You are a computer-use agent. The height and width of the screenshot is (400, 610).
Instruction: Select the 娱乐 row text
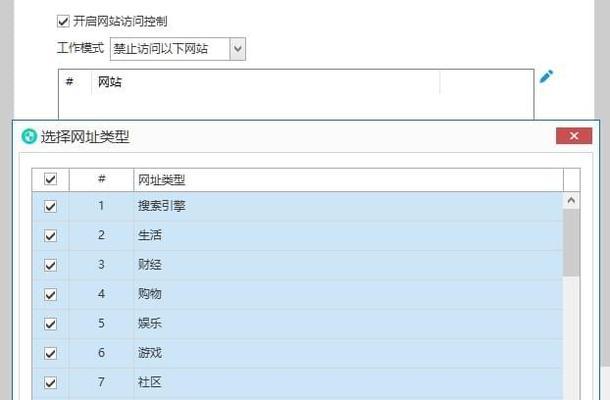coord(149,323)
